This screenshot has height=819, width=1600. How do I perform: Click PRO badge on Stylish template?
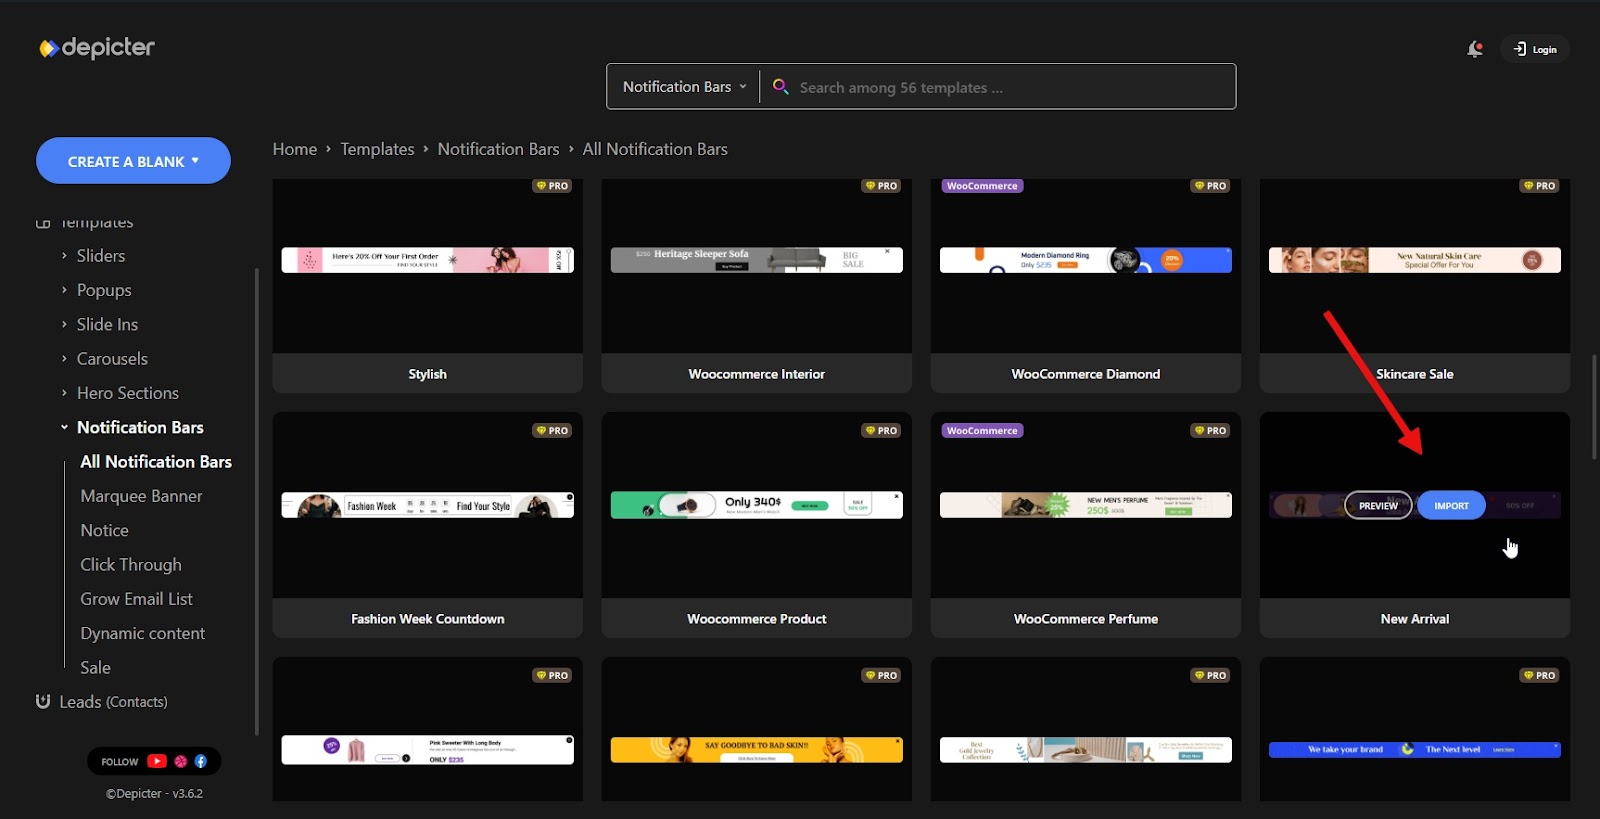pos(552,186)
